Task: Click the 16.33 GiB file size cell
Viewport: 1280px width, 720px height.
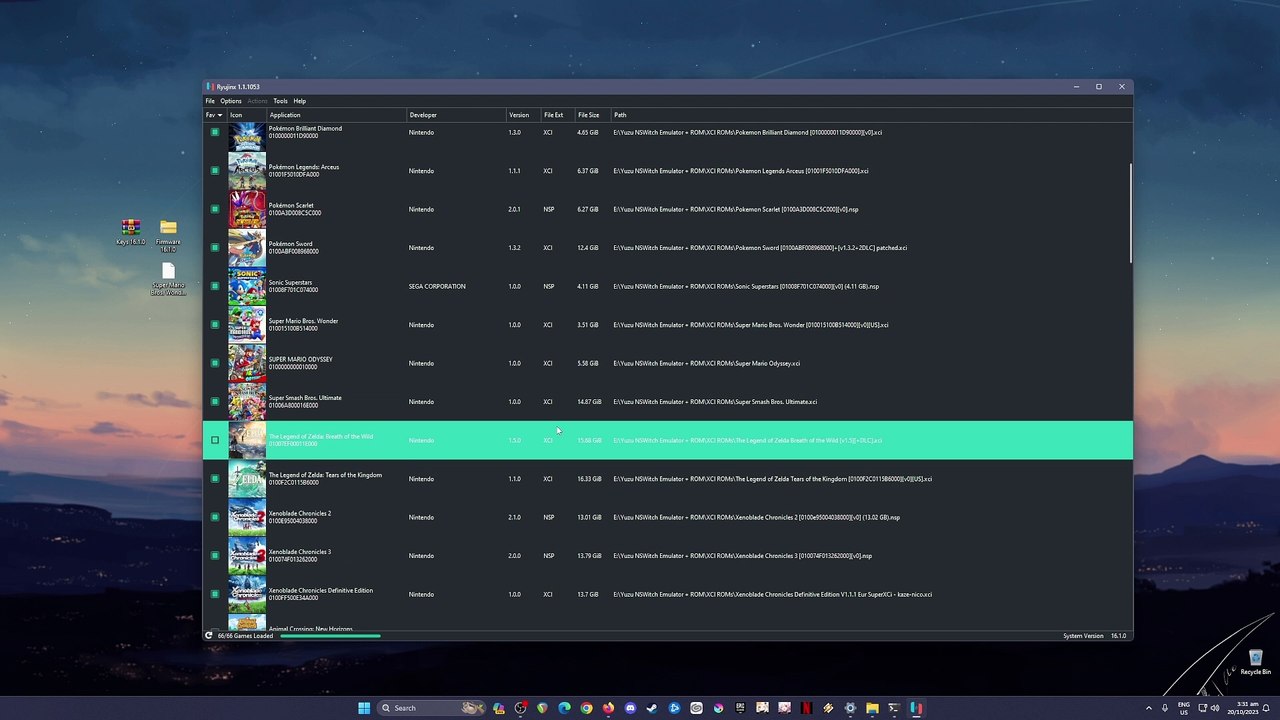Action: point(589,479)
